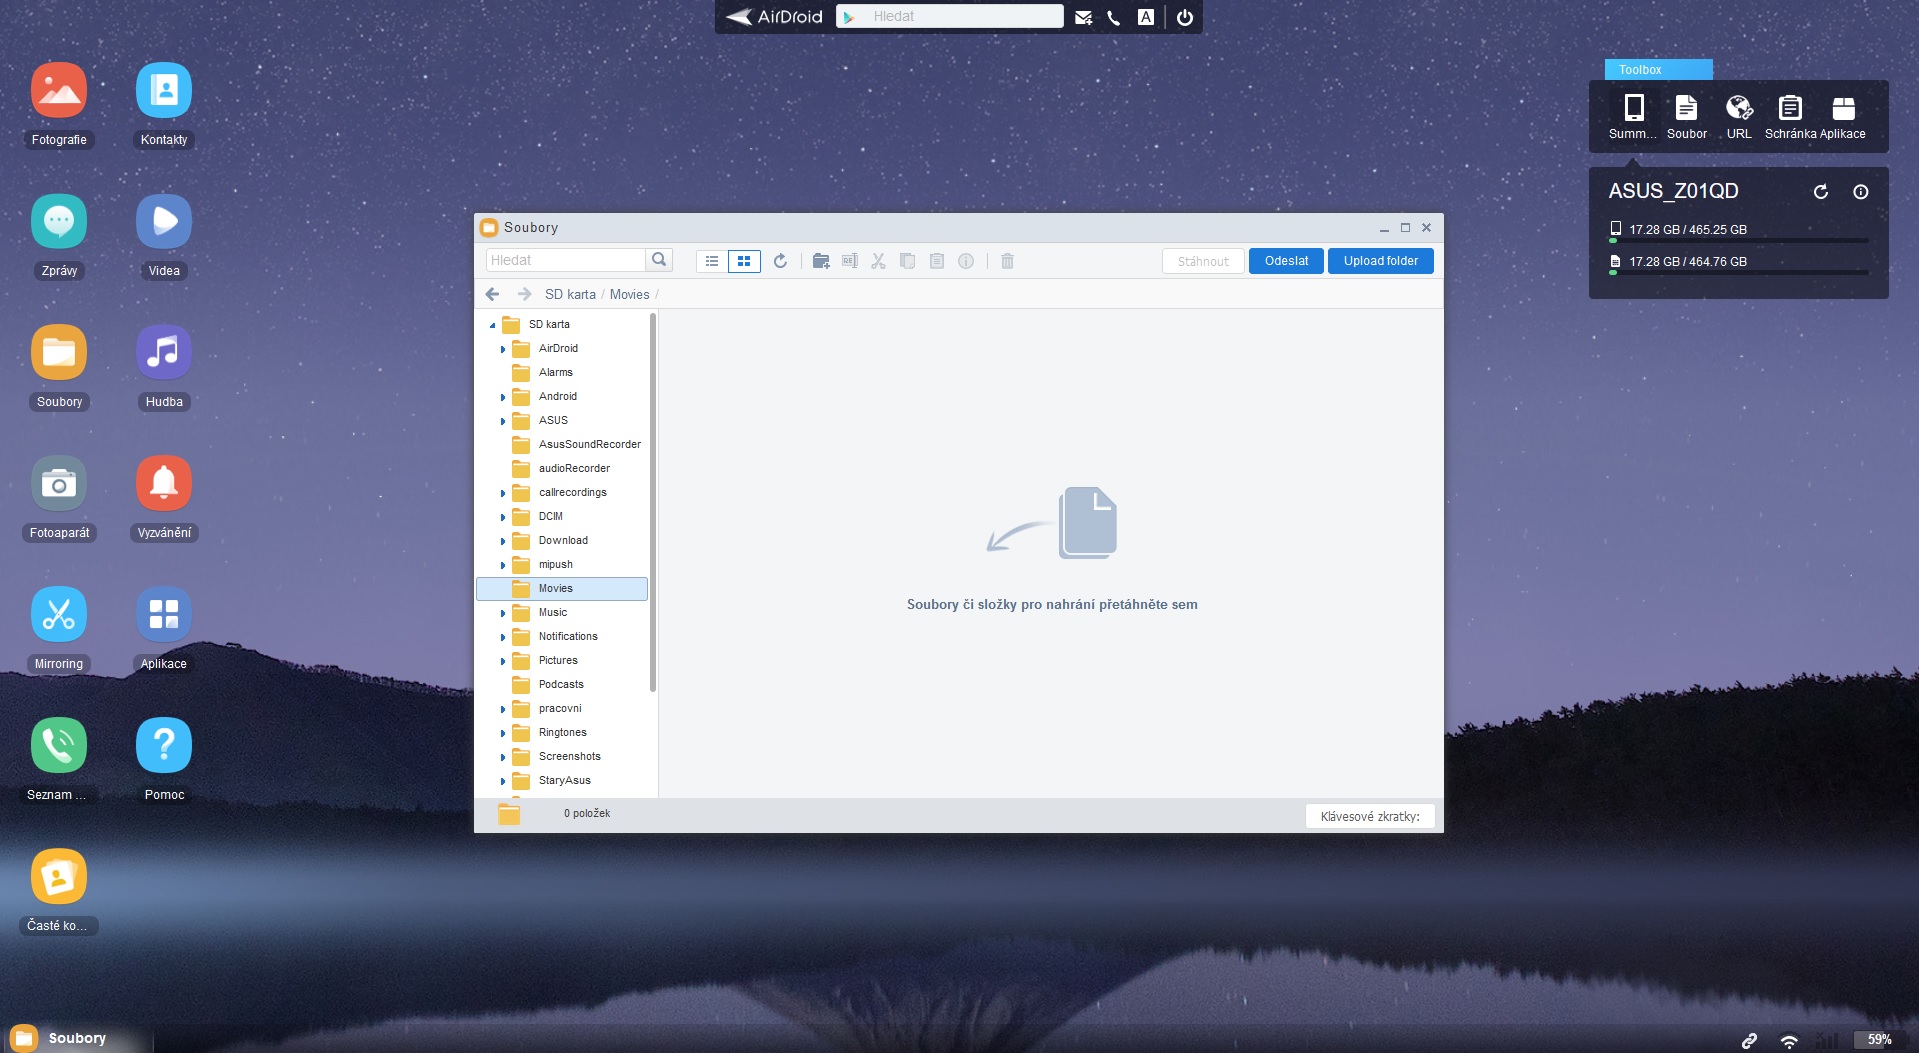This screenshot has width=1919, height=1053.
Task: Expand the DCIM folder node
Action: [503, 517]
